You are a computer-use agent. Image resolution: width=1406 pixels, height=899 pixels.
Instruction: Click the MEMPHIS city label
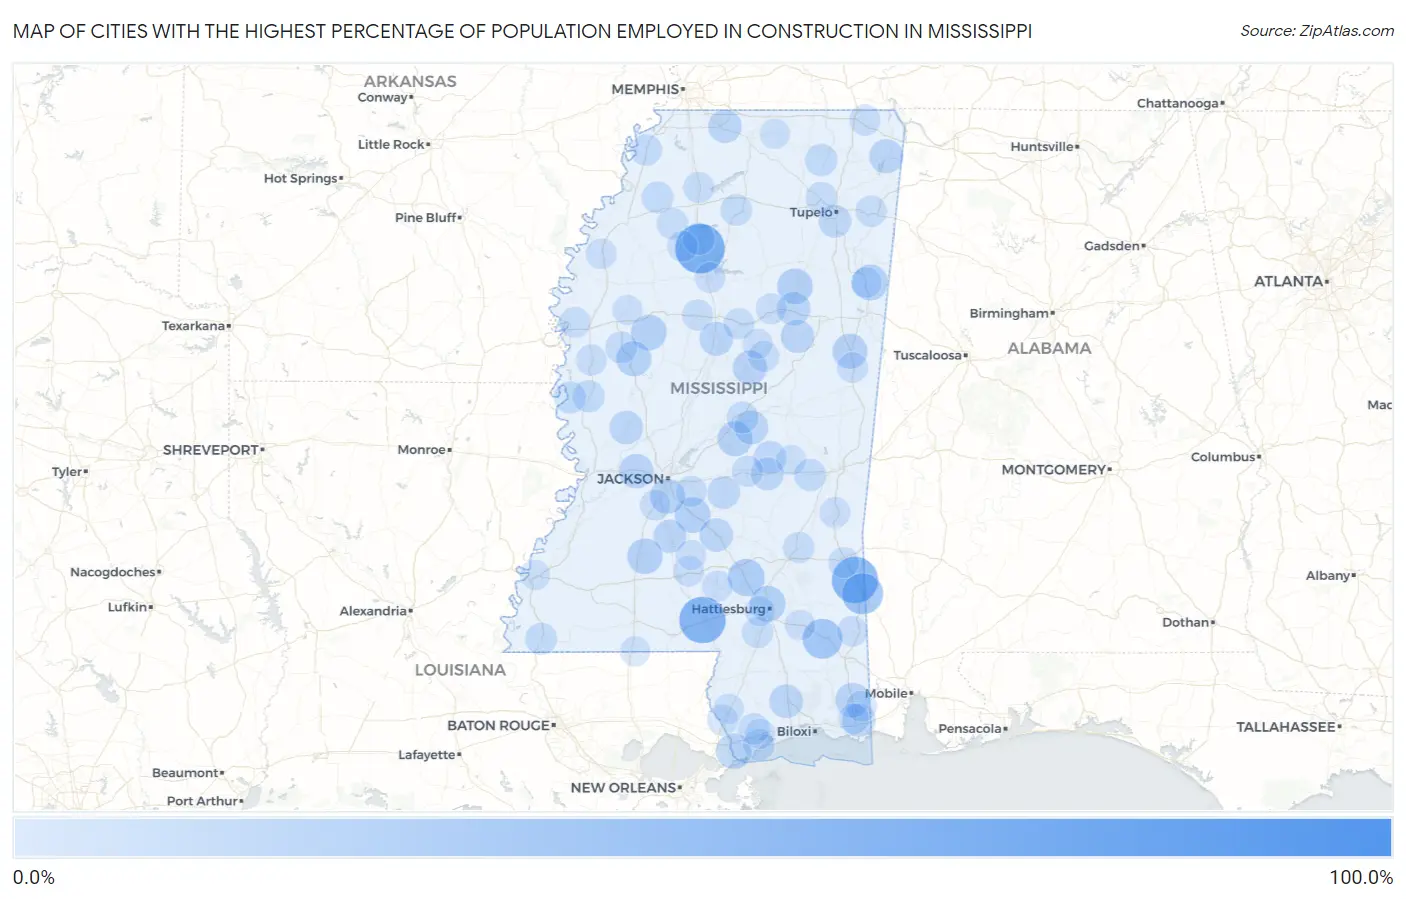pos(645,89)
